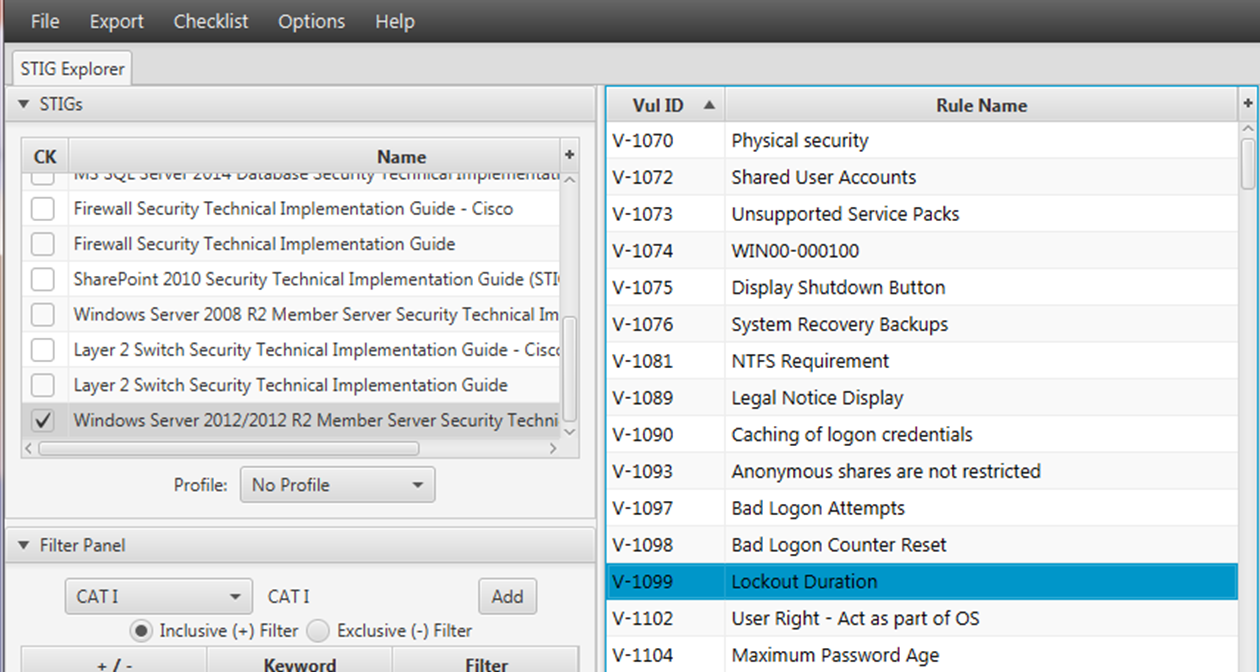Click the STIG list left scroll arrow

30,449
